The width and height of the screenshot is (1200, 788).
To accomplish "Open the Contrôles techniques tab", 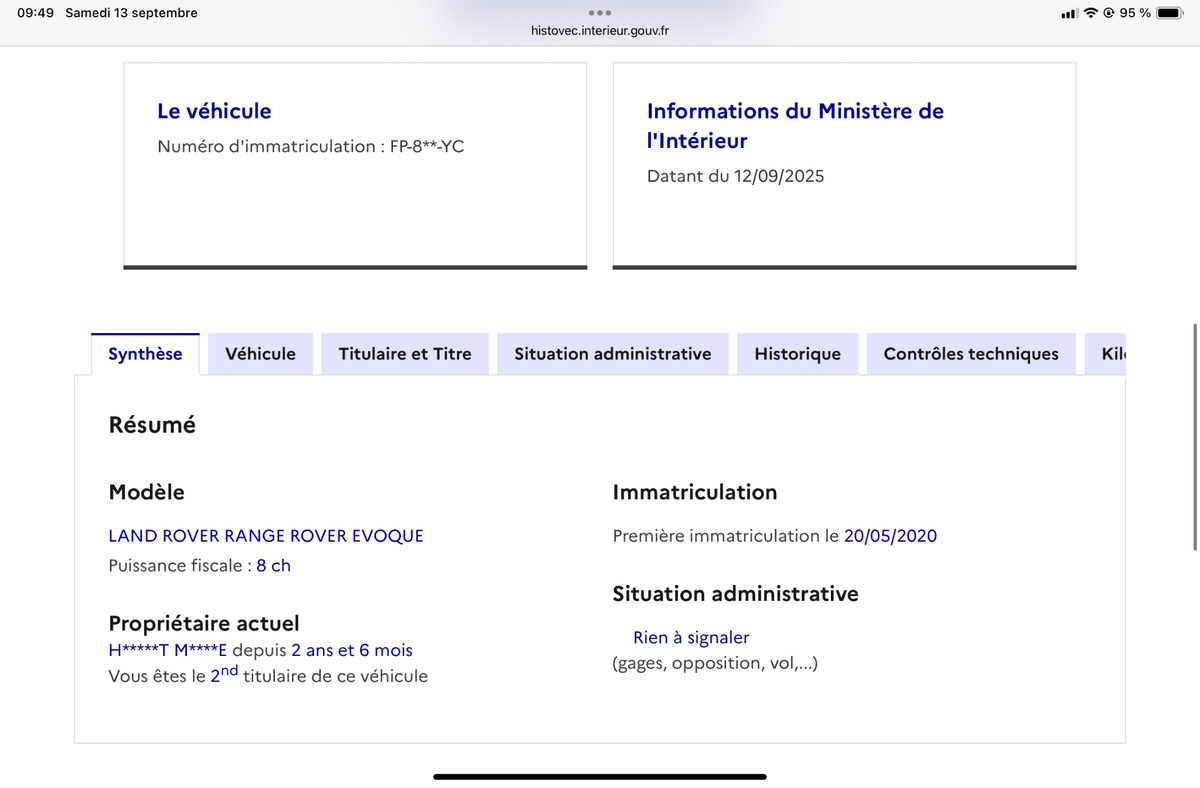I will pos(971,354).
